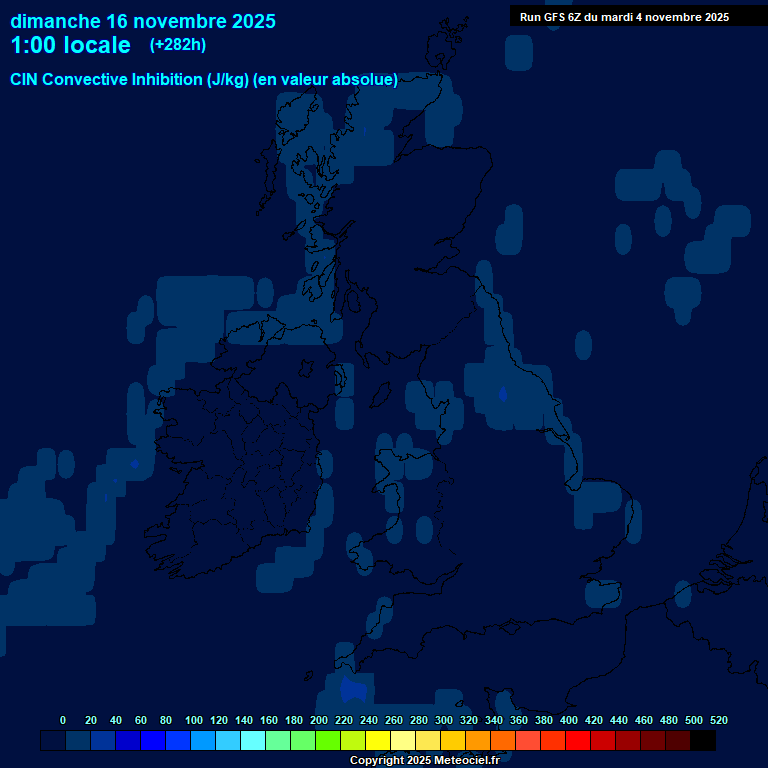The width and height of the screenshot is (768, 768).
Task: Click the 'Run GFS 6Z' run info banner
Action: 624,17
